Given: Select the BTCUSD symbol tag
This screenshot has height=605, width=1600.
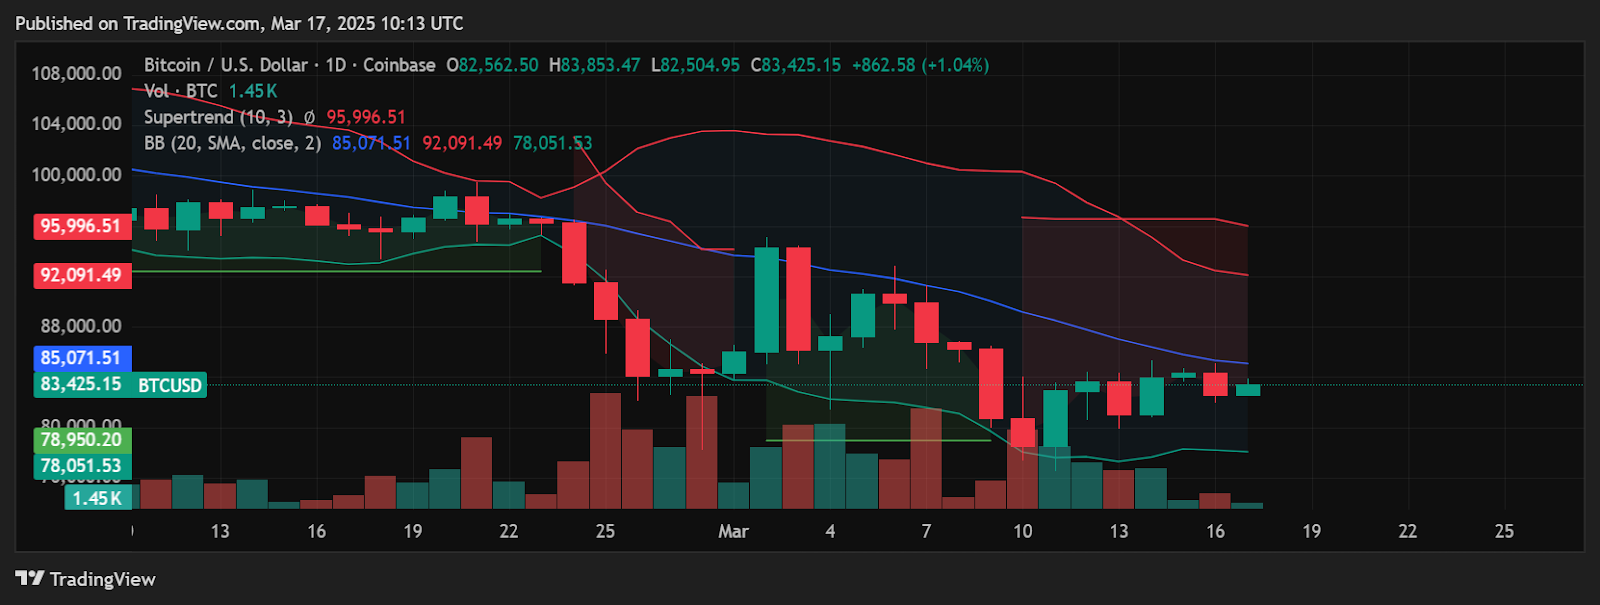Looking at the screenshot, I should [169, 385].
